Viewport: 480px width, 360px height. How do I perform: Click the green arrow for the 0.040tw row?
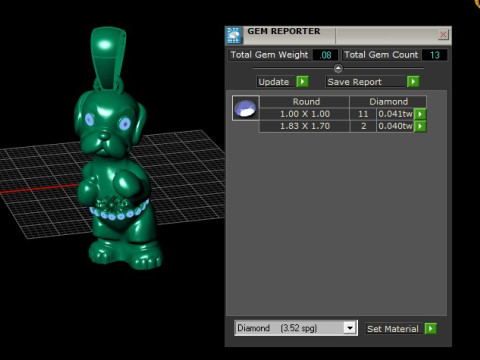pyautogui.click(x=420, y=126)
